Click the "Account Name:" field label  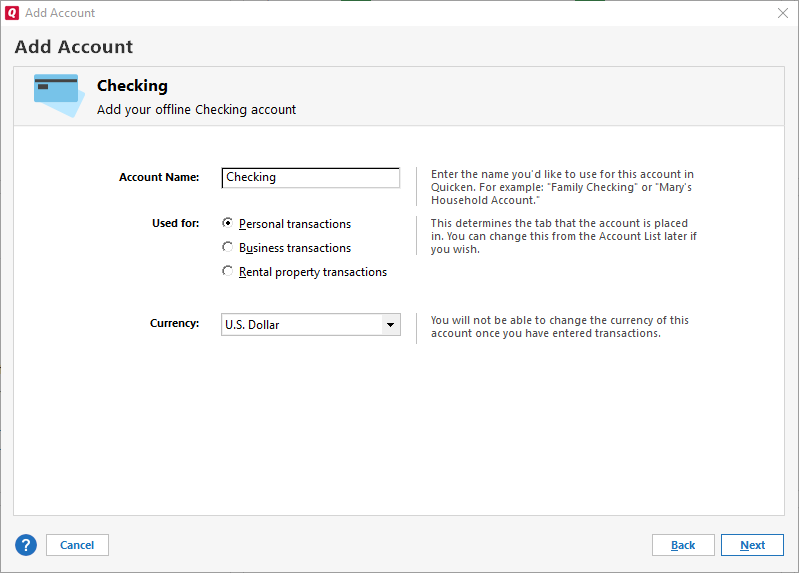(x=159, y=177)
